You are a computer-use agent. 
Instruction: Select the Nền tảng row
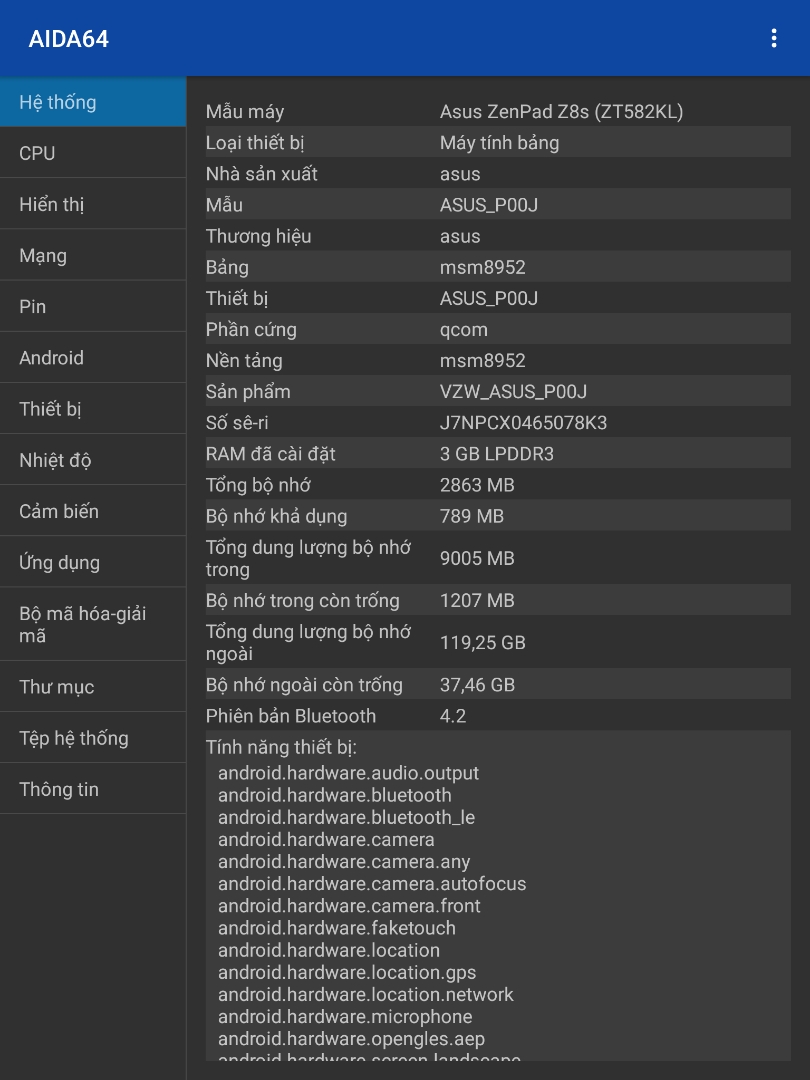click(498, 360)
